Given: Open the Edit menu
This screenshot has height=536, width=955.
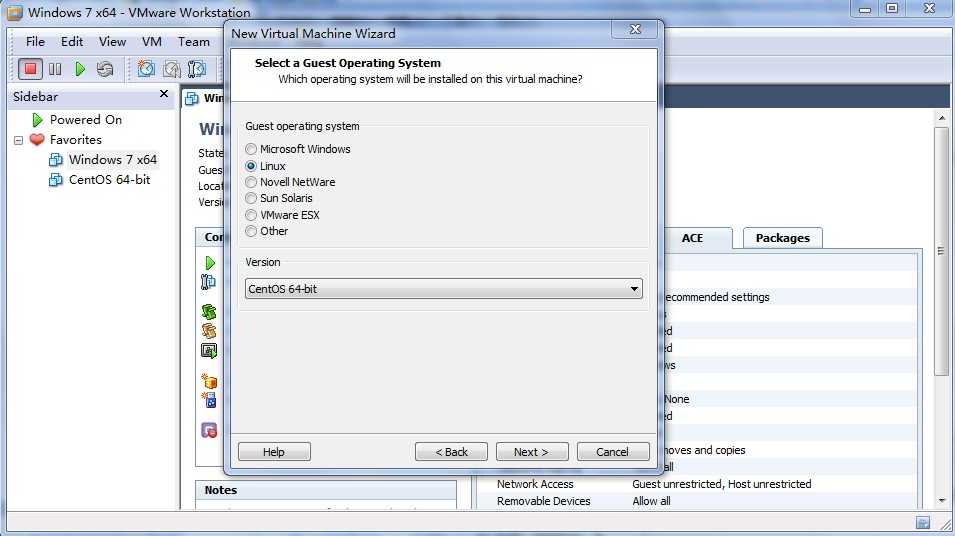Looking at the screenshot, I should pos(72,41).
